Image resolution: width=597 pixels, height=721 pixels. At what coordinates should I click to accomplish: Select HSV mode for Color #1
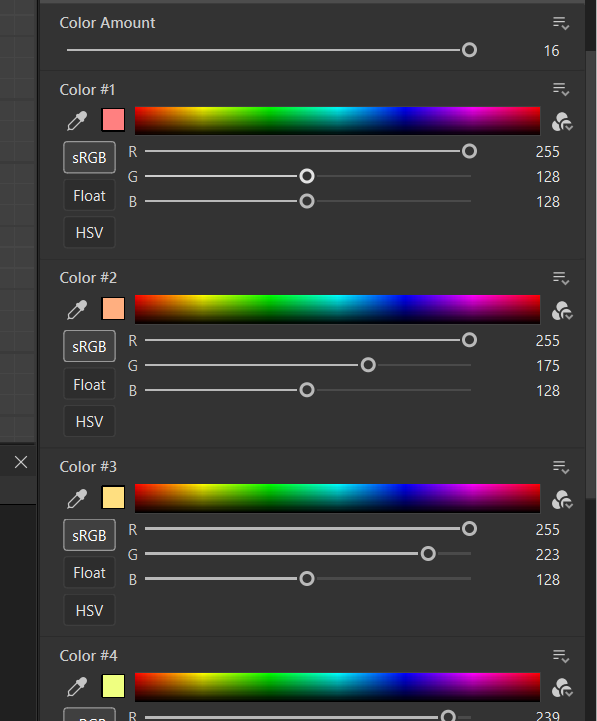point(89,232)
